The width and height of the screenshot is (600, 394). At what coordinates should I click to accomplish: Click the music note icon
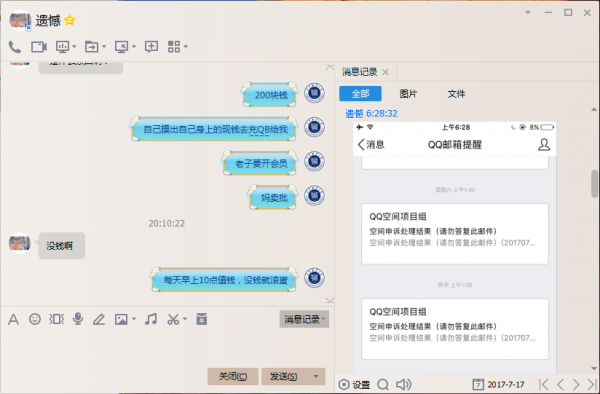(x=151, y=319)
